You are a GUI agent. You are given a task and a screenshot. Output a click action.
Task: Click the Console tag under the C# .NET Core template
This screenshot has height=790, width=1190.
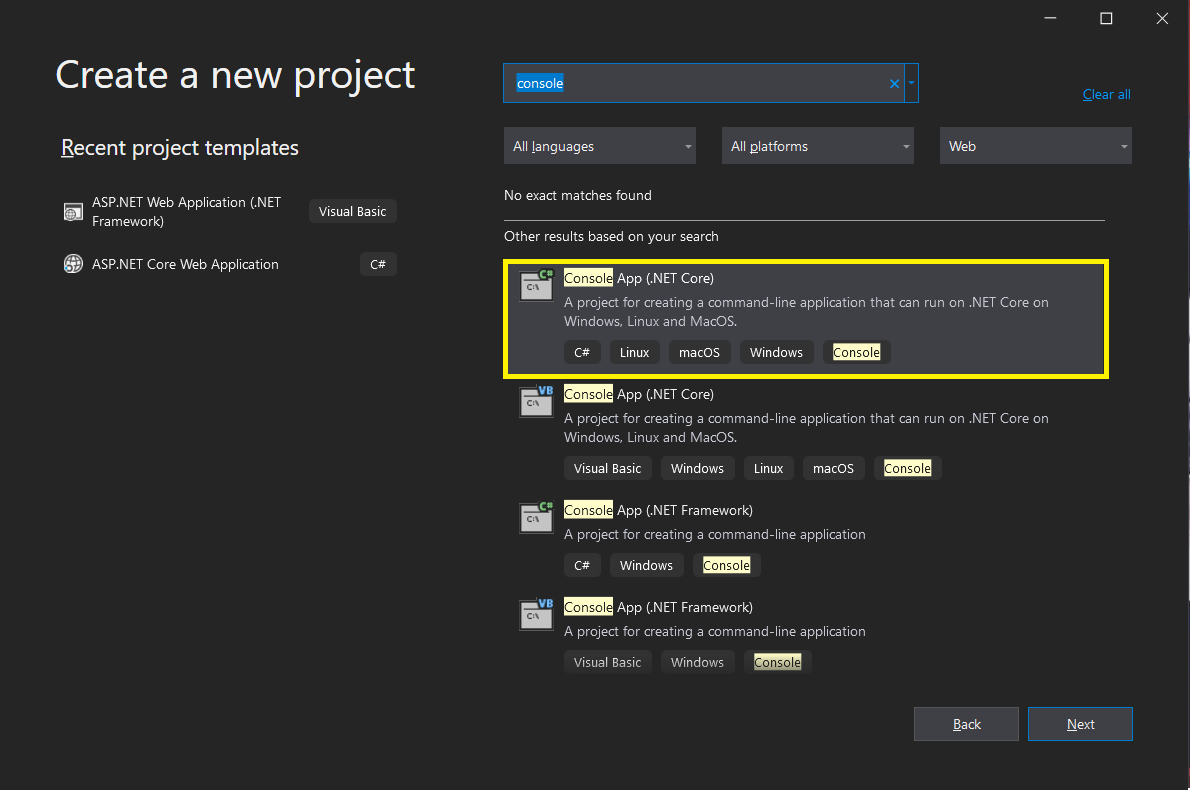coord(856,352)
